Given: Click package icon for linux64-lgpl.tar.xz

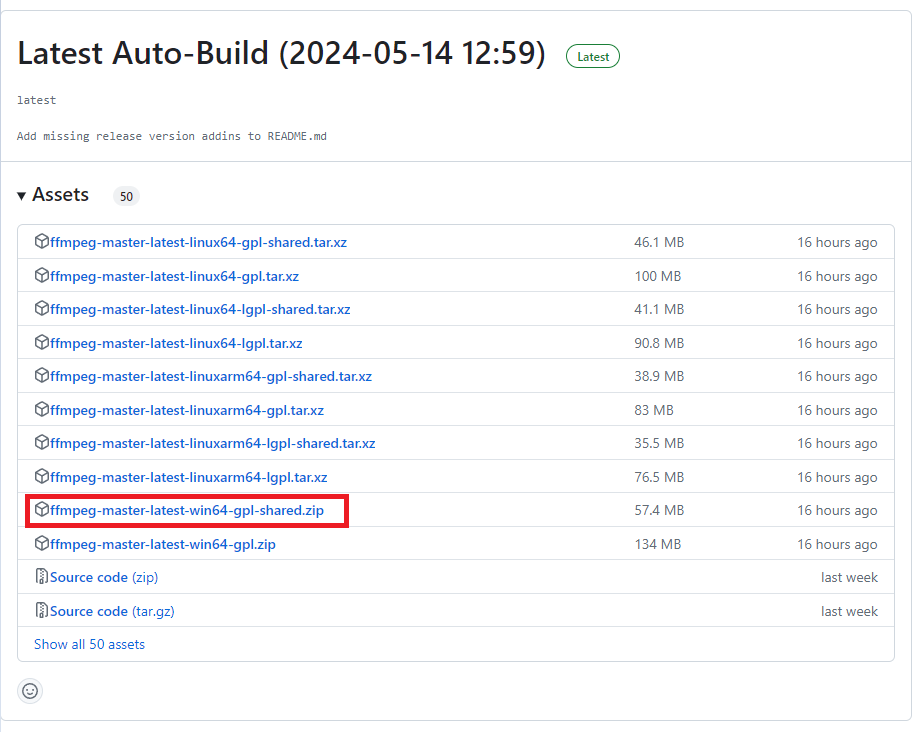Looking at the screenshot, I should [41, 342].
